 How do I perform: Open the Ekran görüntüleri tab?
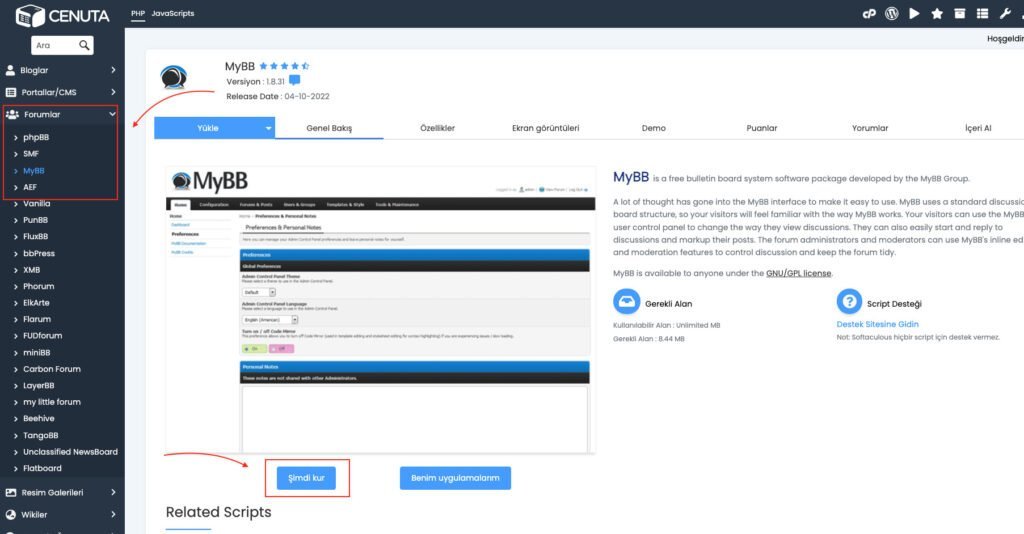[x=545, y=128]
